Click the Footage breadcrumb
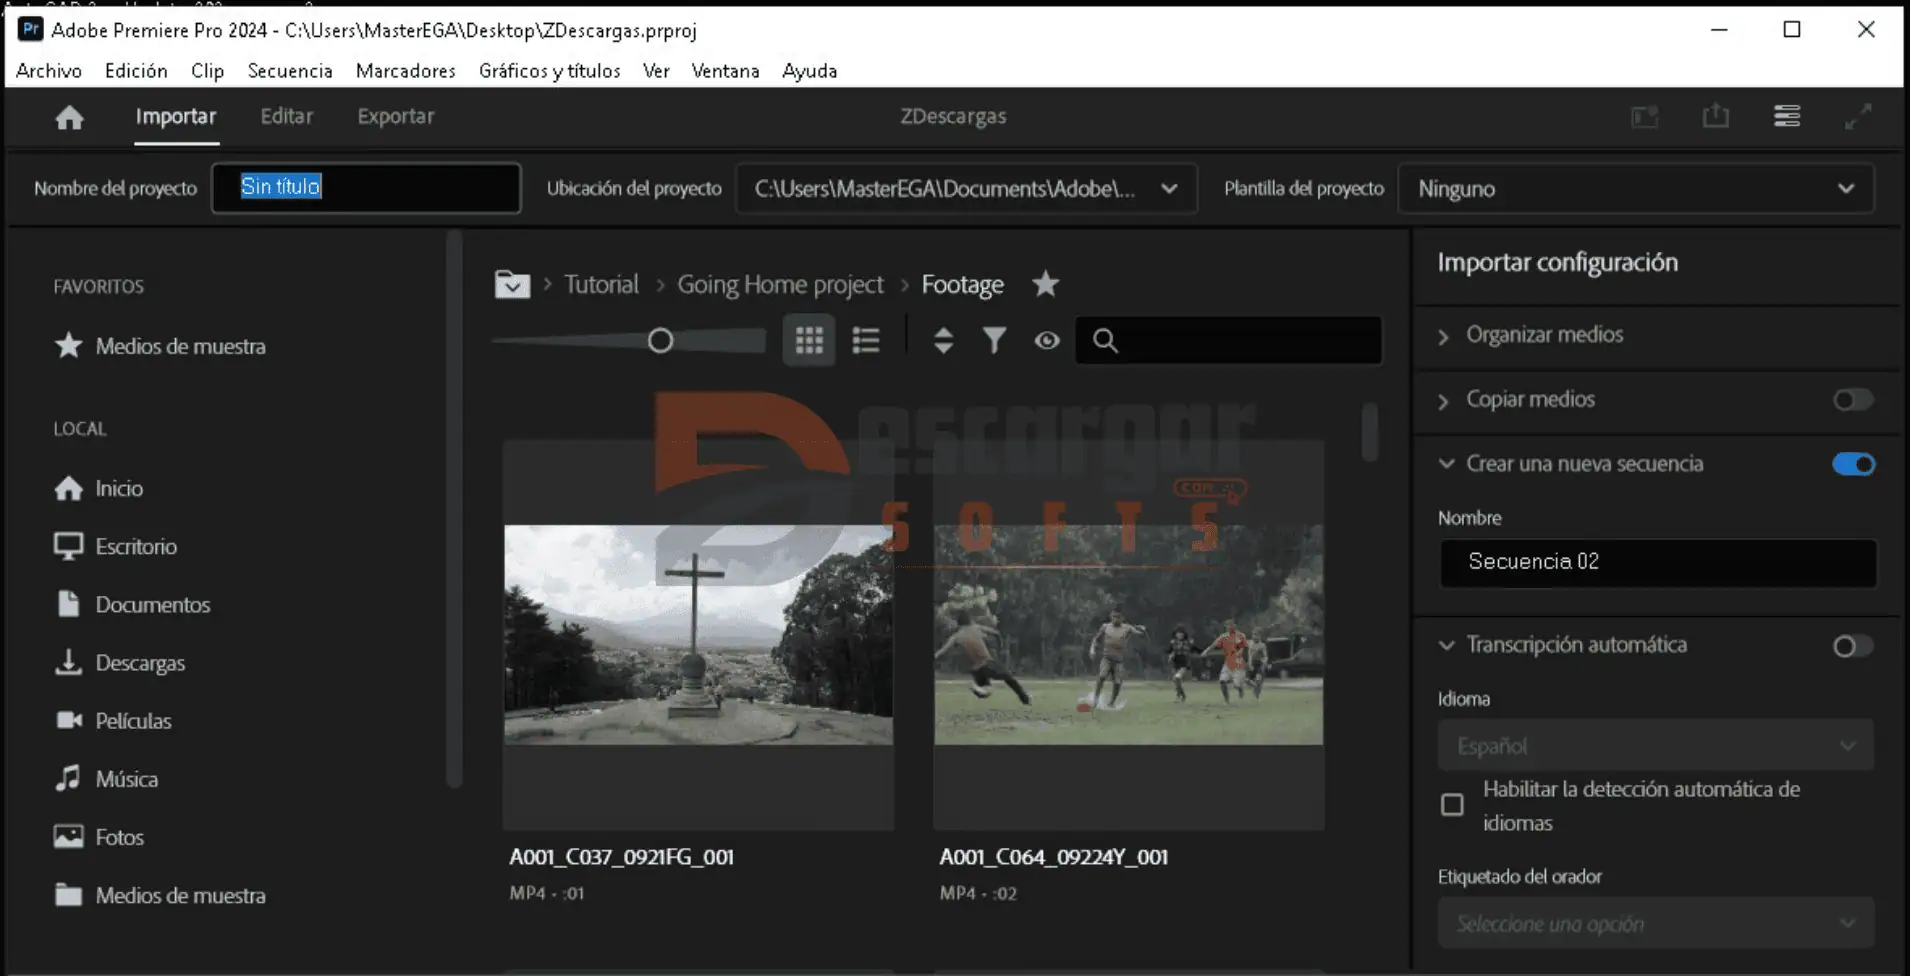 tap(962, 284)
